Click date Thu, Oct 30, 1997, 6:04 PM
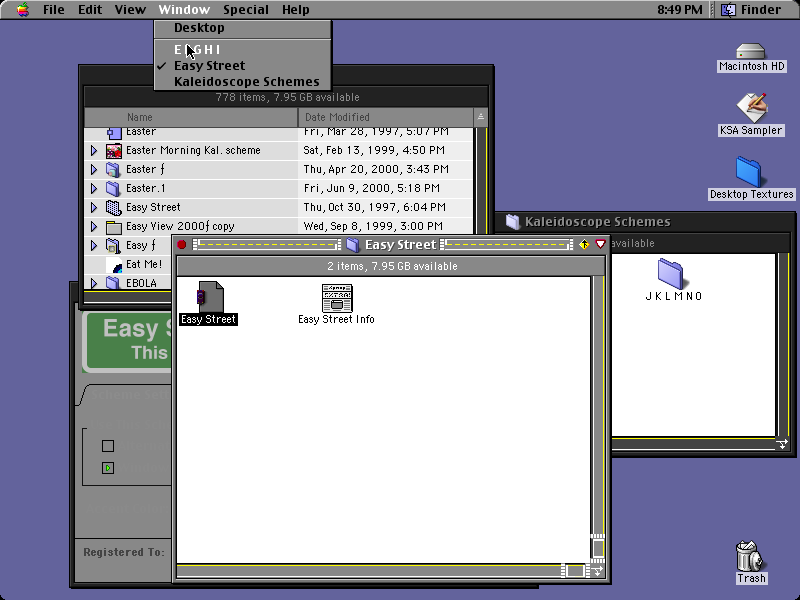Viewport: 800px width, 600px height. tap(374, 207)
